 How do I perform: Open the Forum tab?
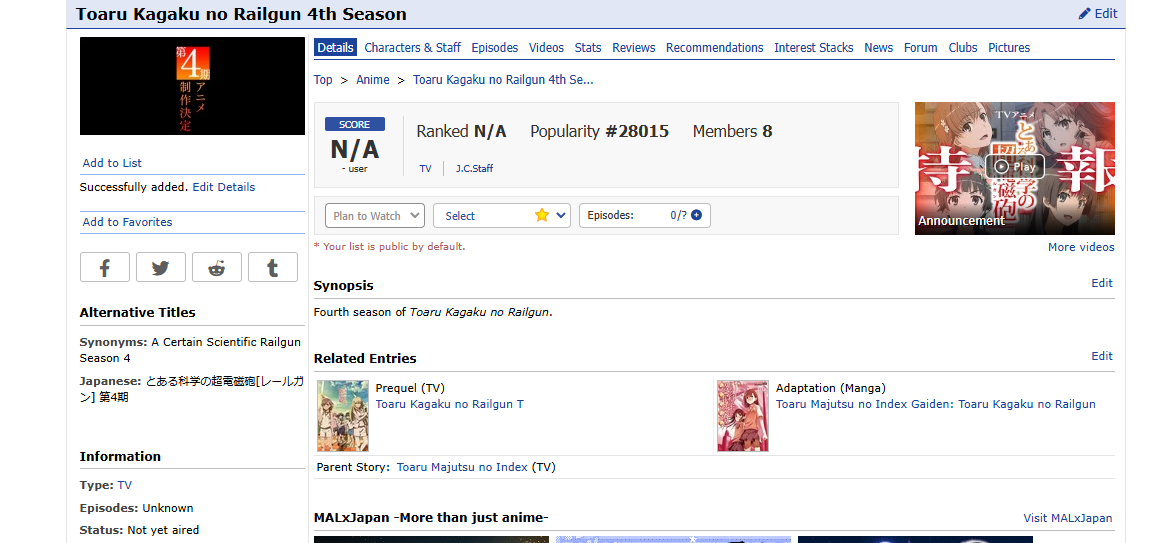(x=920, y=48)
